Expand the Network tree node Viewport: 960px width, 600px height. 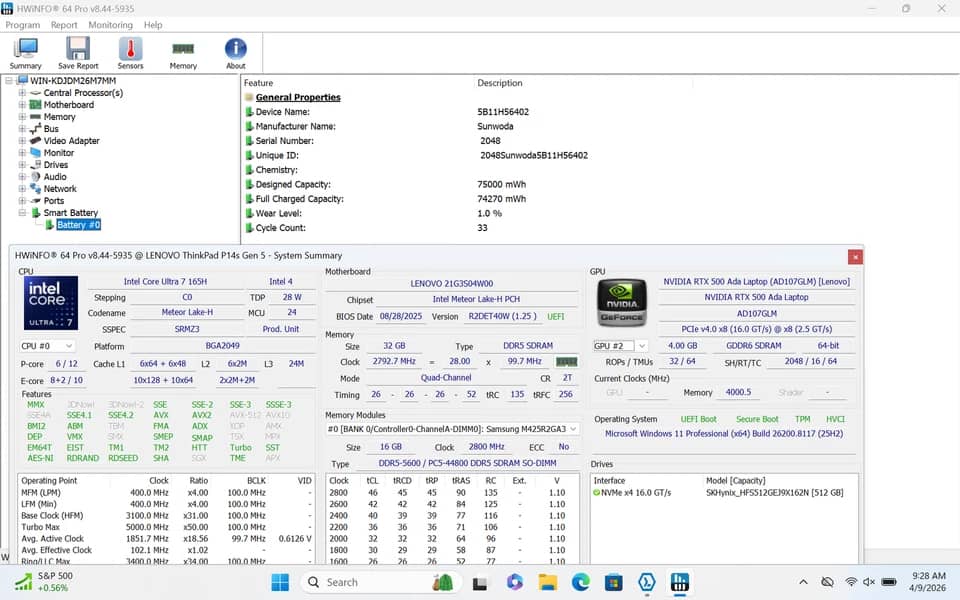(x=22, y=189)
